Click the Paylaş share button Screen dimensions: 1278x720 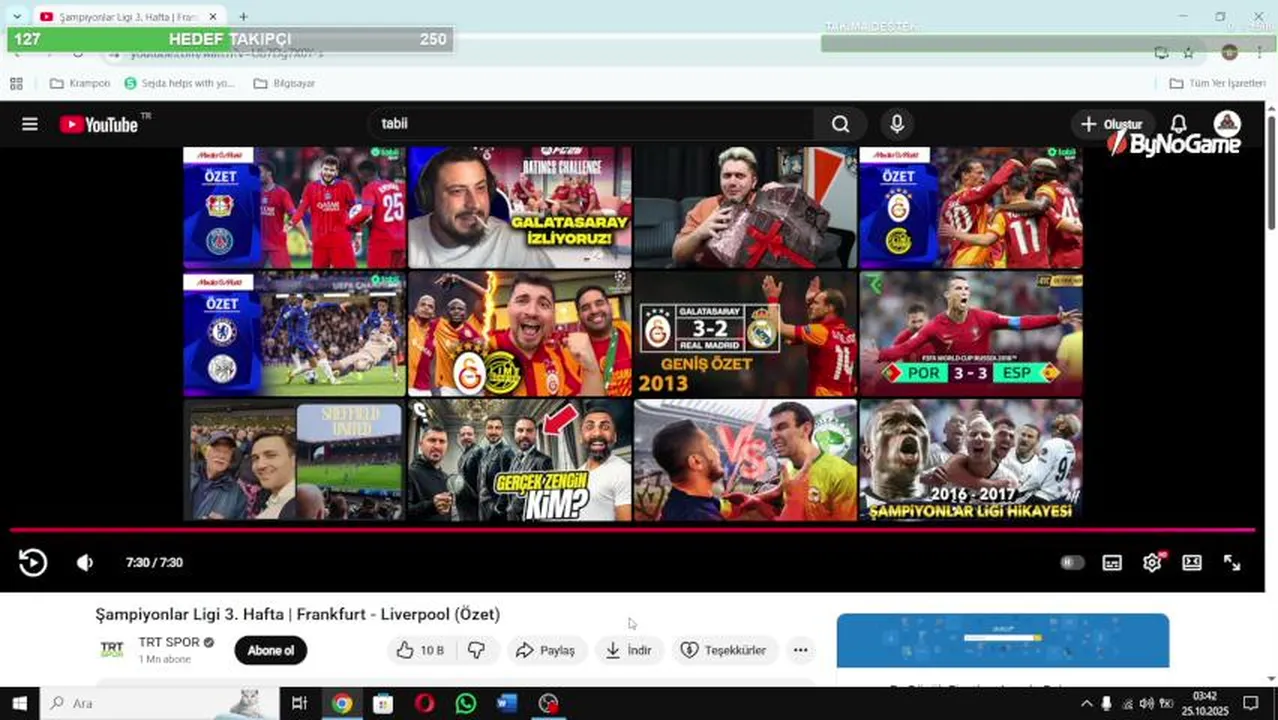[x=545, y=650]
